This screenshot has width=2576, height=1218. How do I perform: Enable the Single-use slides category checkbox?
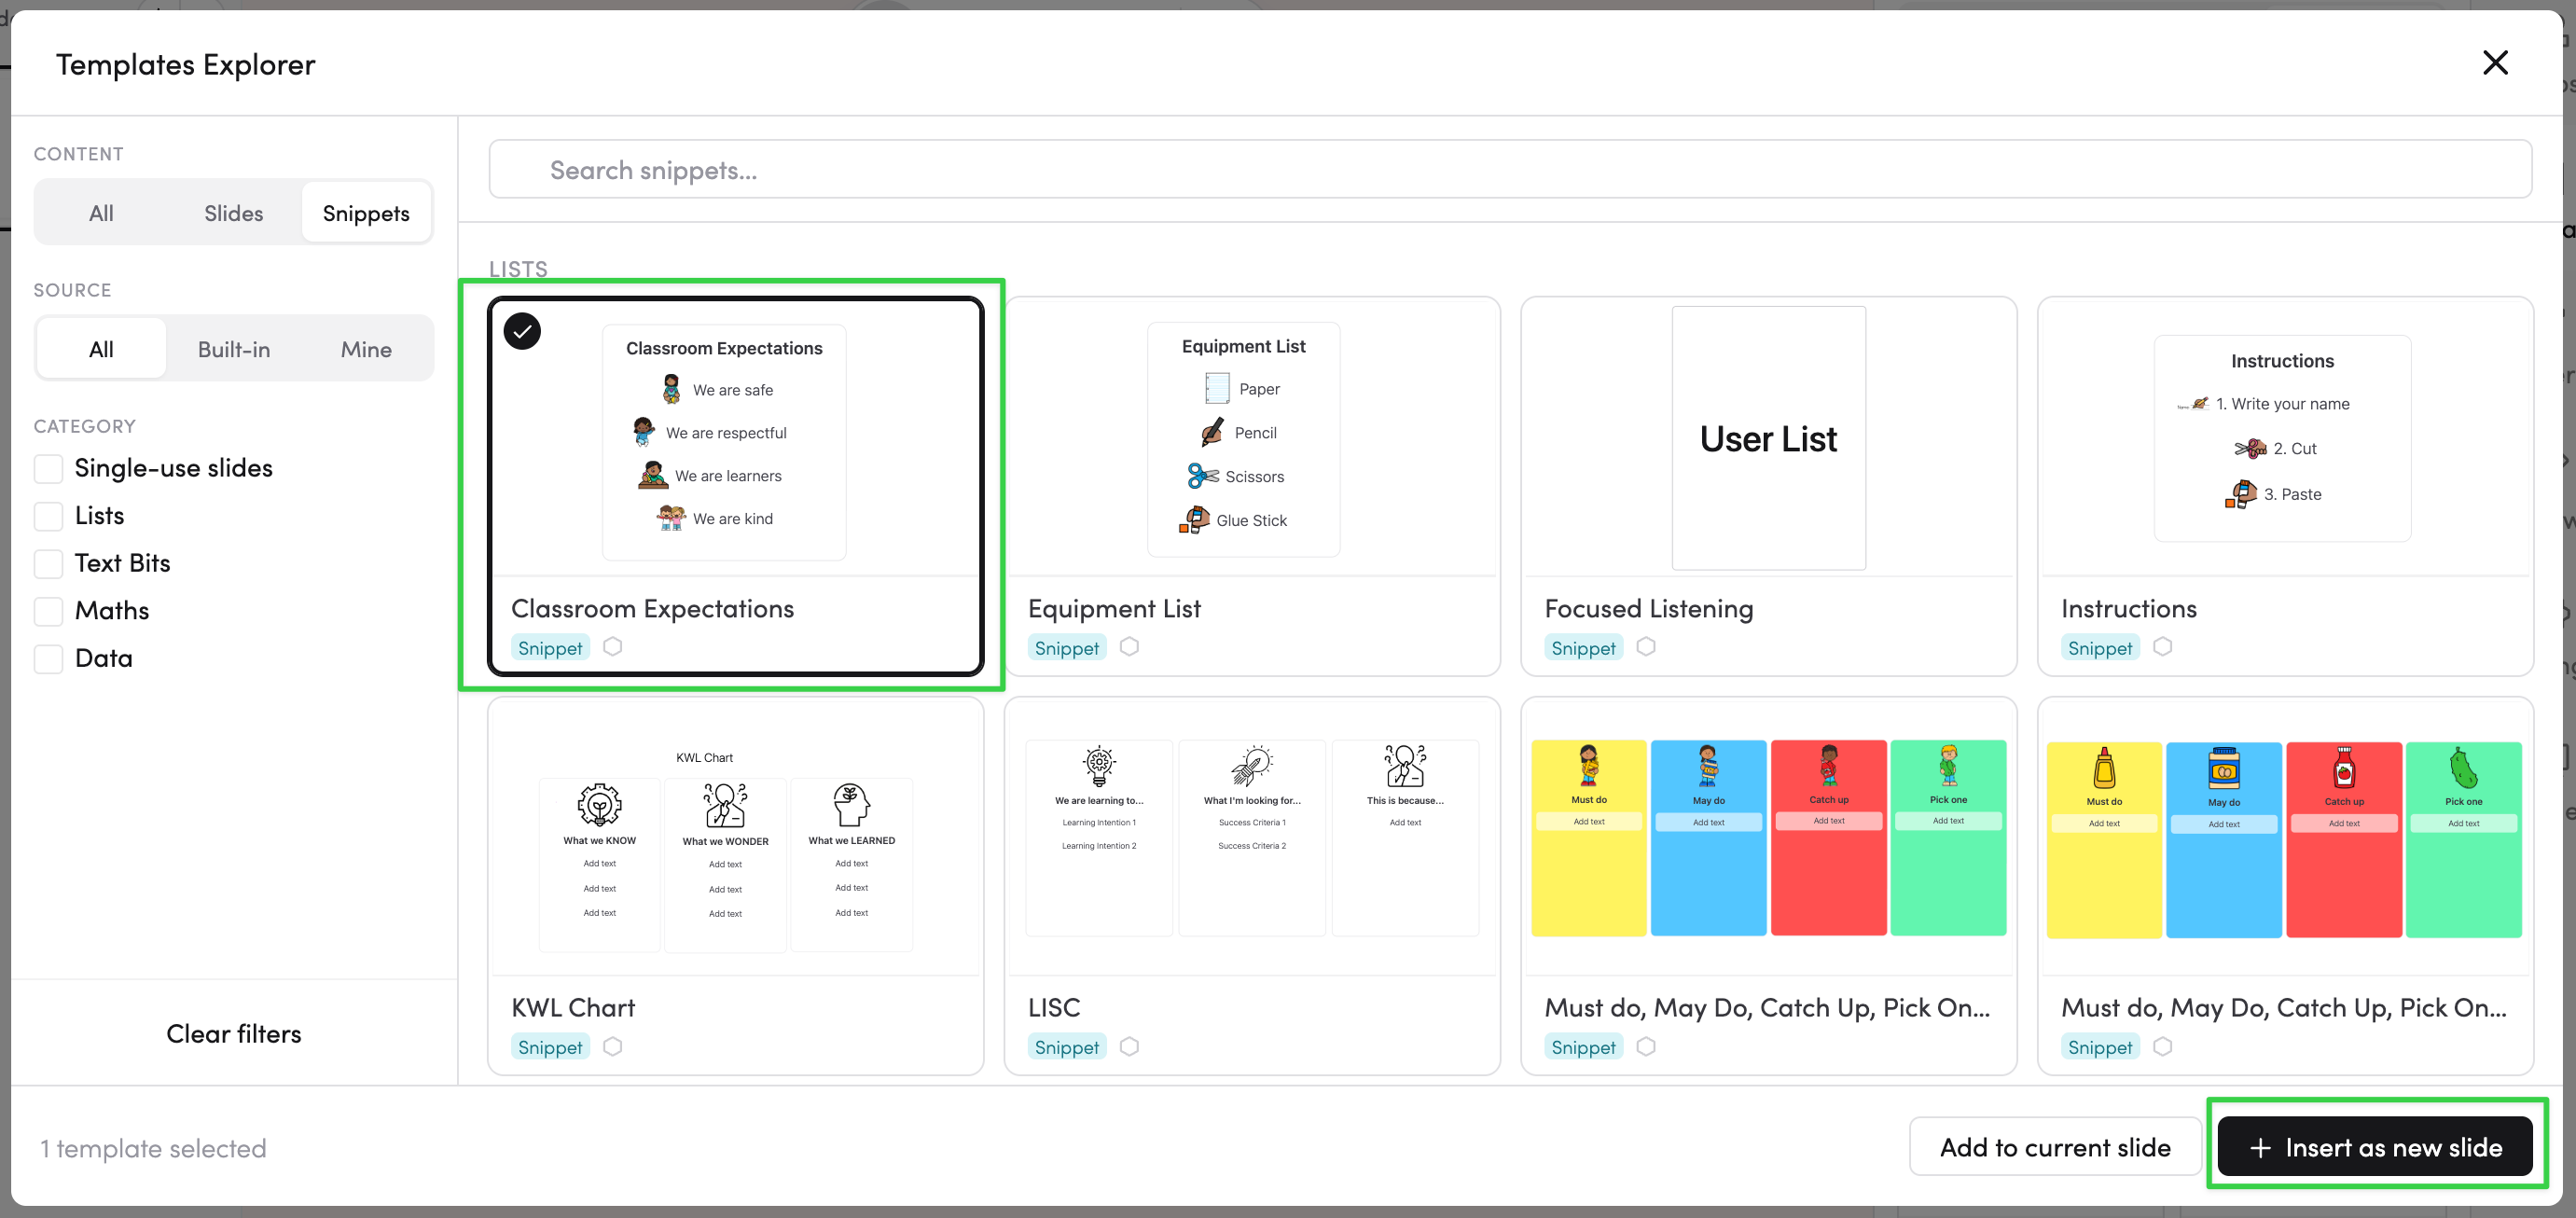[x=49, y=468]
